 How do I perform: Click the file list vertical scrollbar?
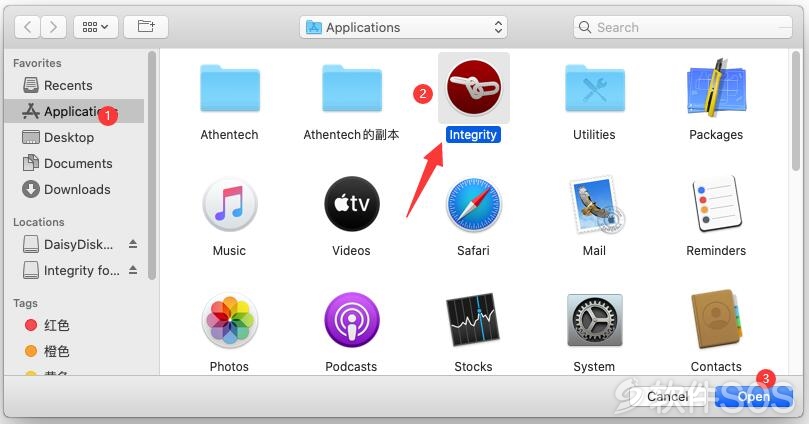[x=796, y=111]
